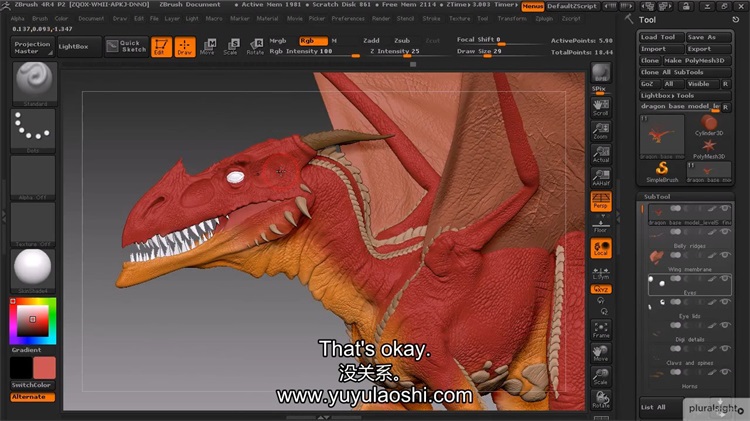Toggle Persp perspective view

point(601,201)
